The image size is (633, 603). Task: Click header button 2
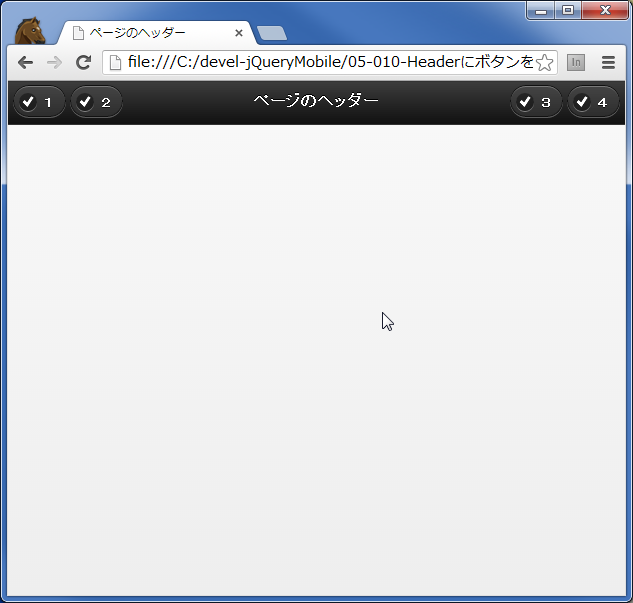pos(96,102)
